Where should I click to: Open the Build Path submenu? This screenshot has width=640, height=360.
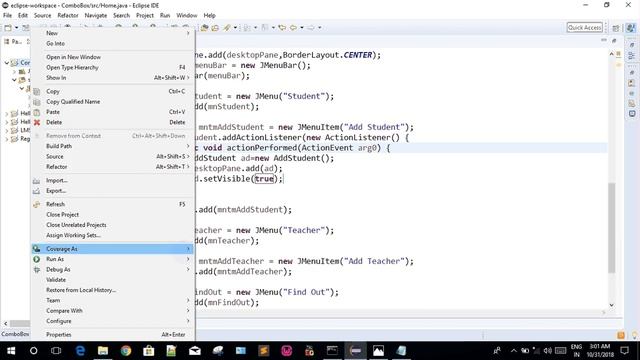[113, 146]
